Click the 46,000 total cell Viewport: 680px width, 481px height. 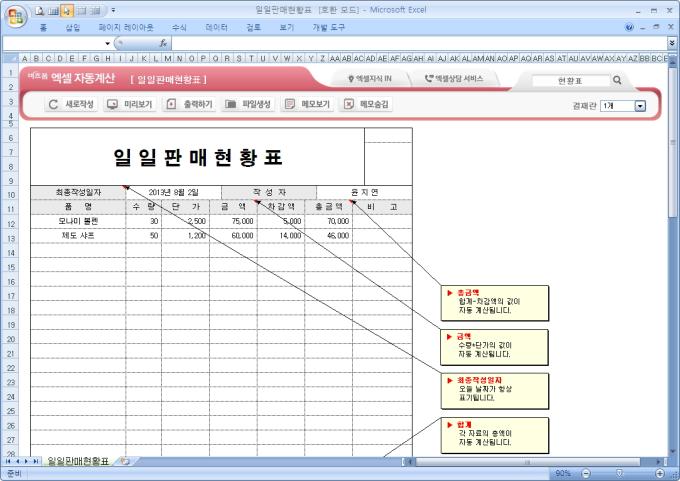click(x=329, y=236)
